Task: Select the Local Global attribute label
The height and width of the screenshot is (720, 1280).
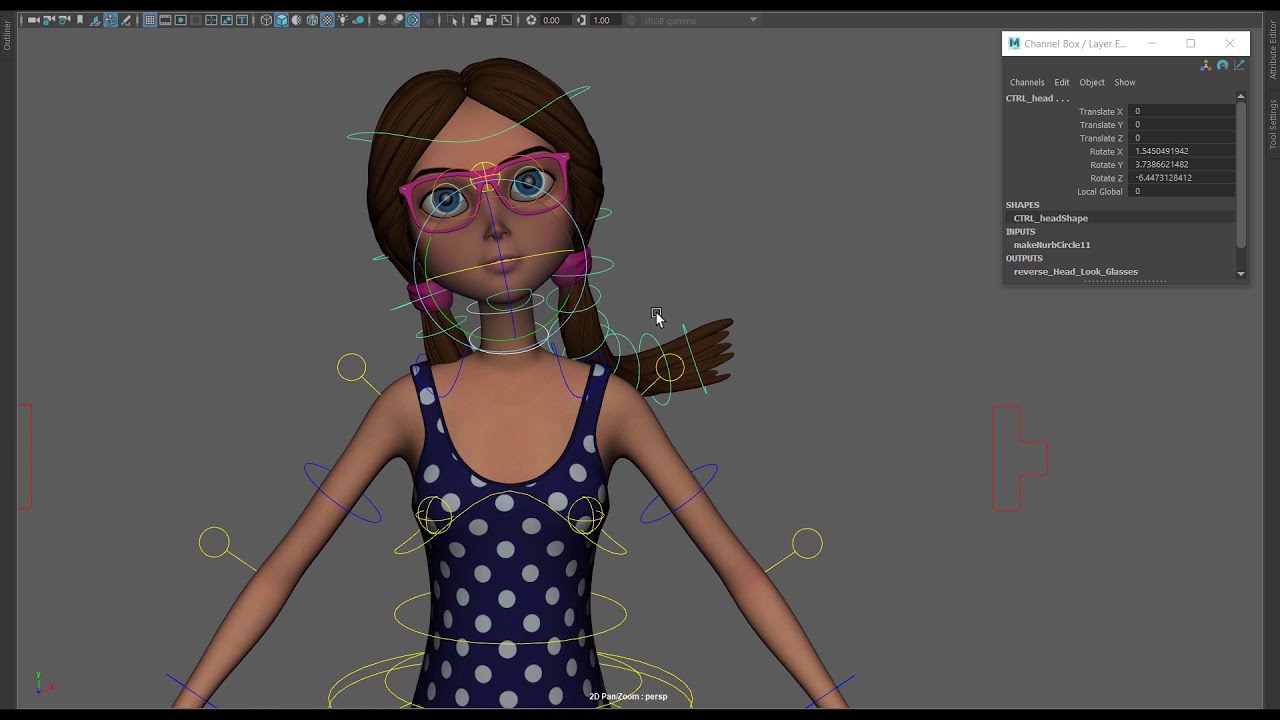Action: point(1100,191)
